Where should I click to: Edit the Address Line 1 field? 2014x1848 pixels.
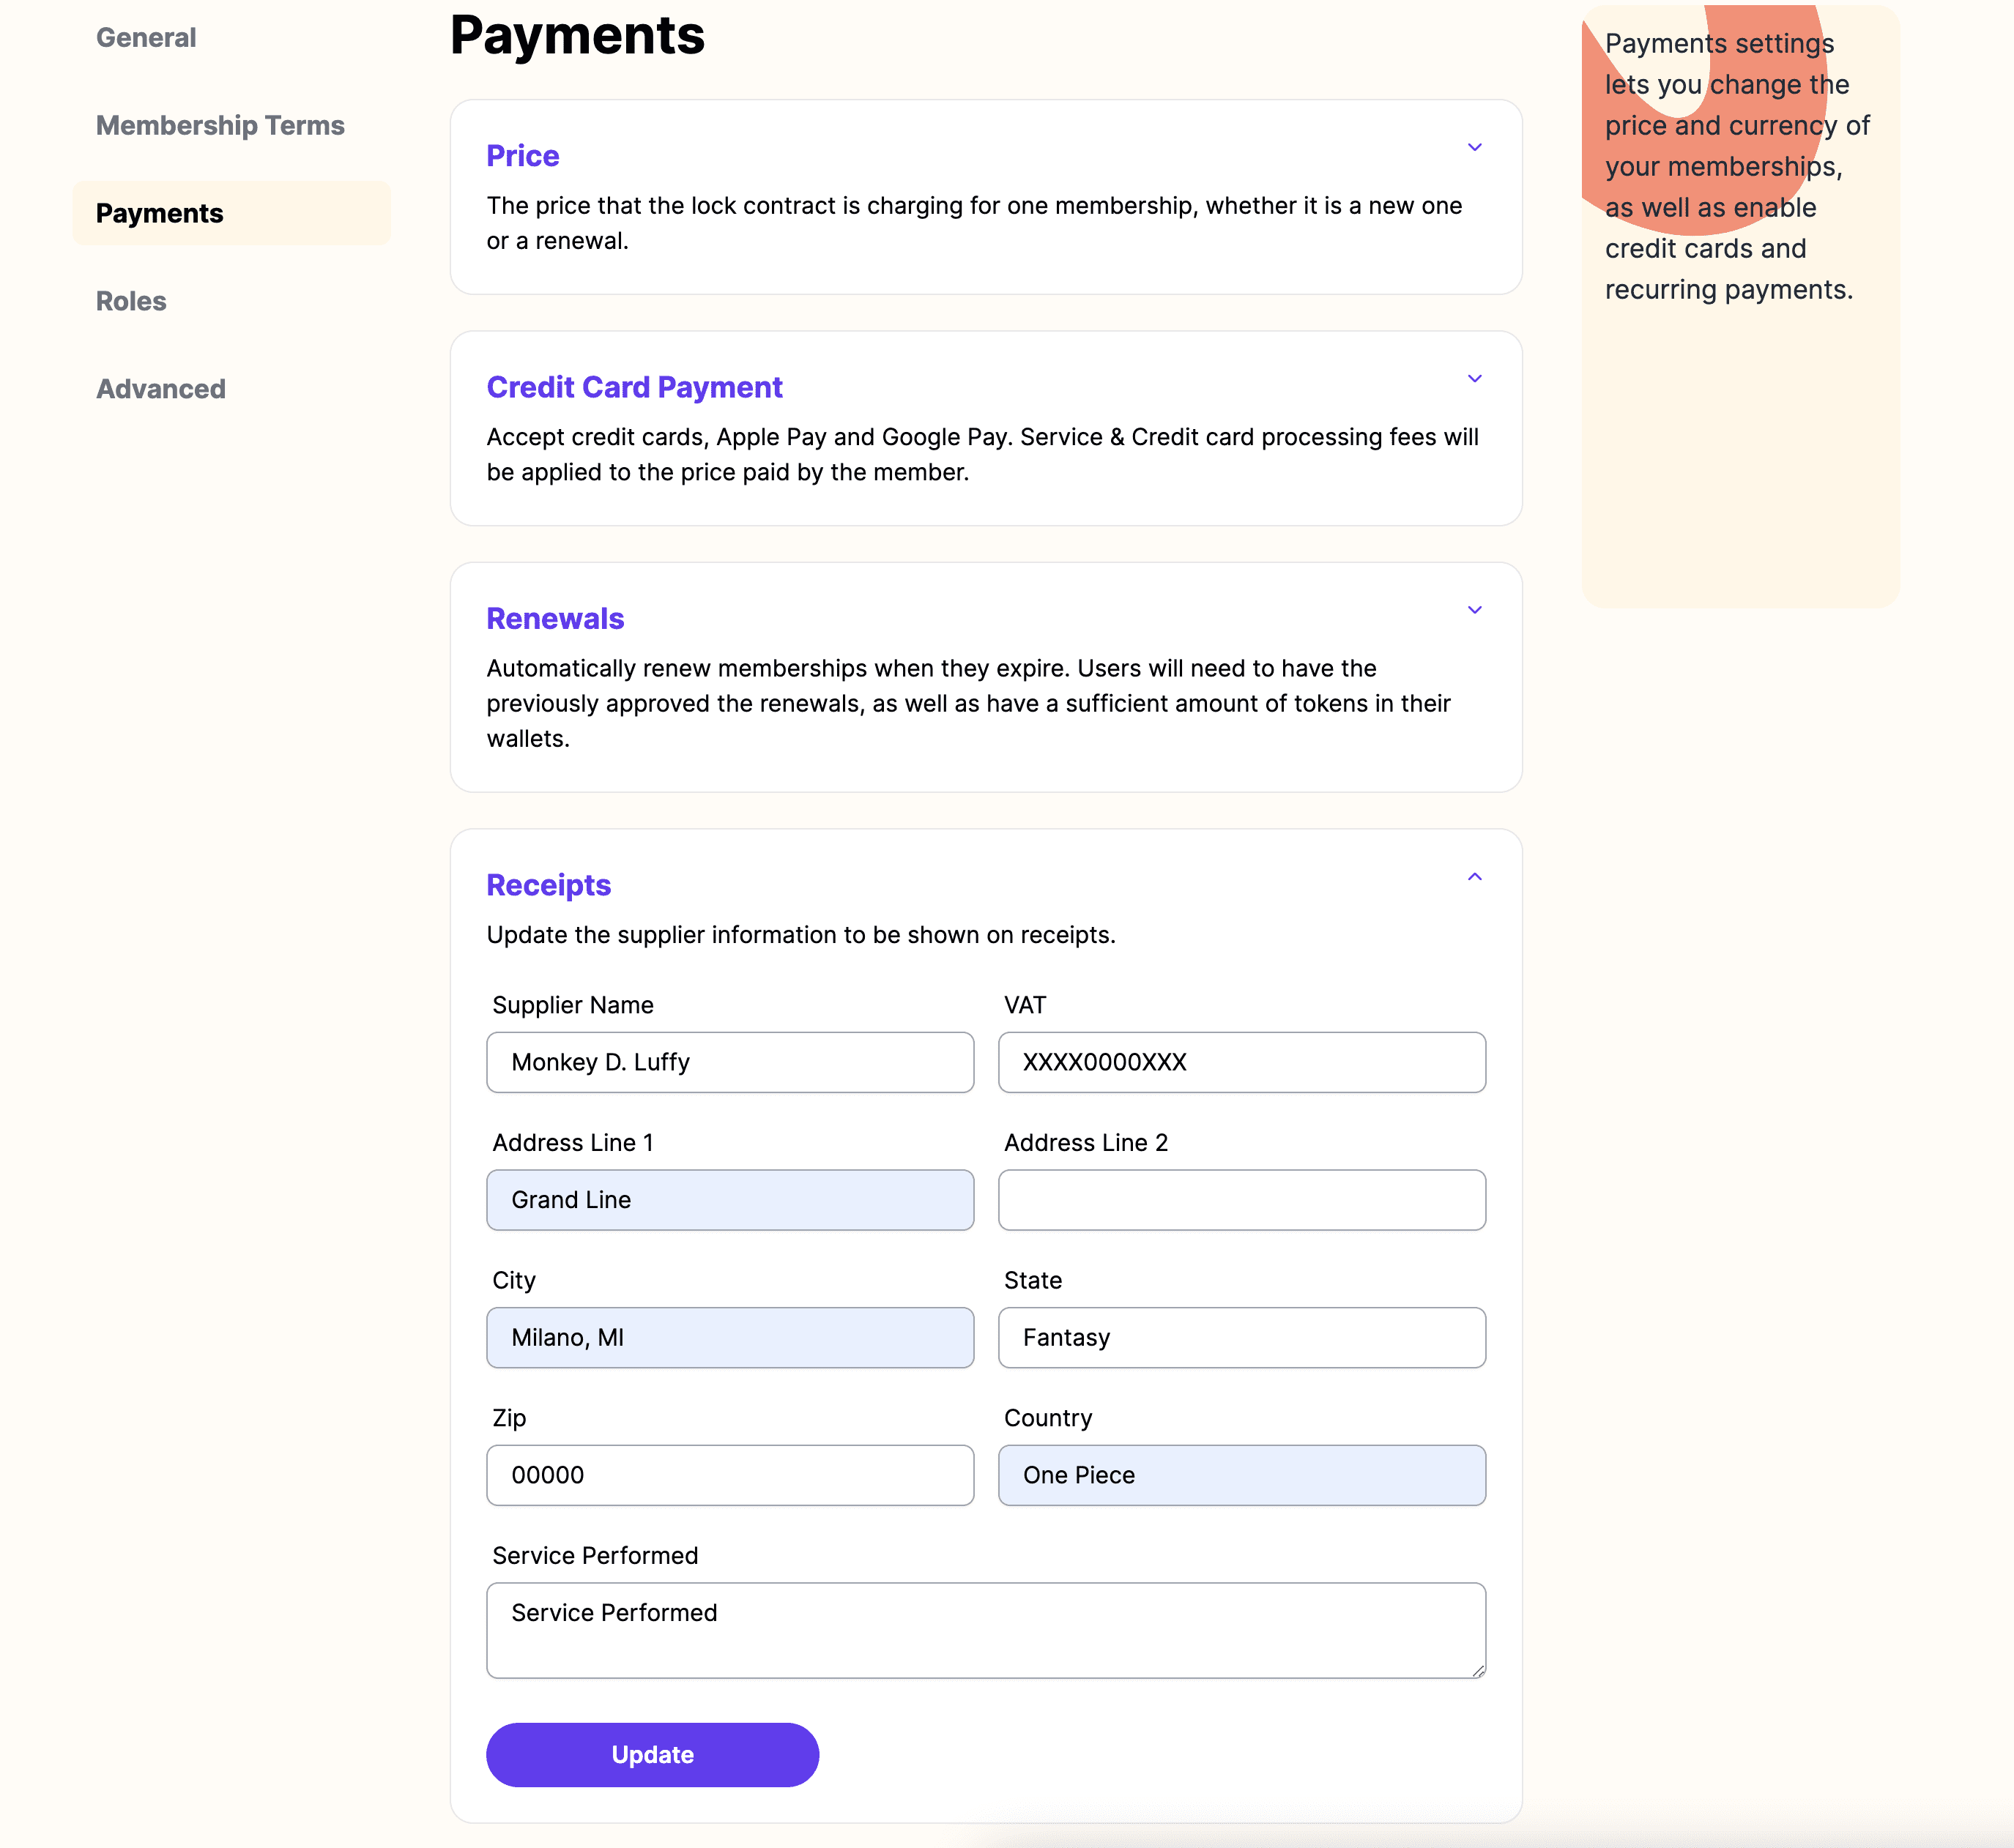[730, 1199]
